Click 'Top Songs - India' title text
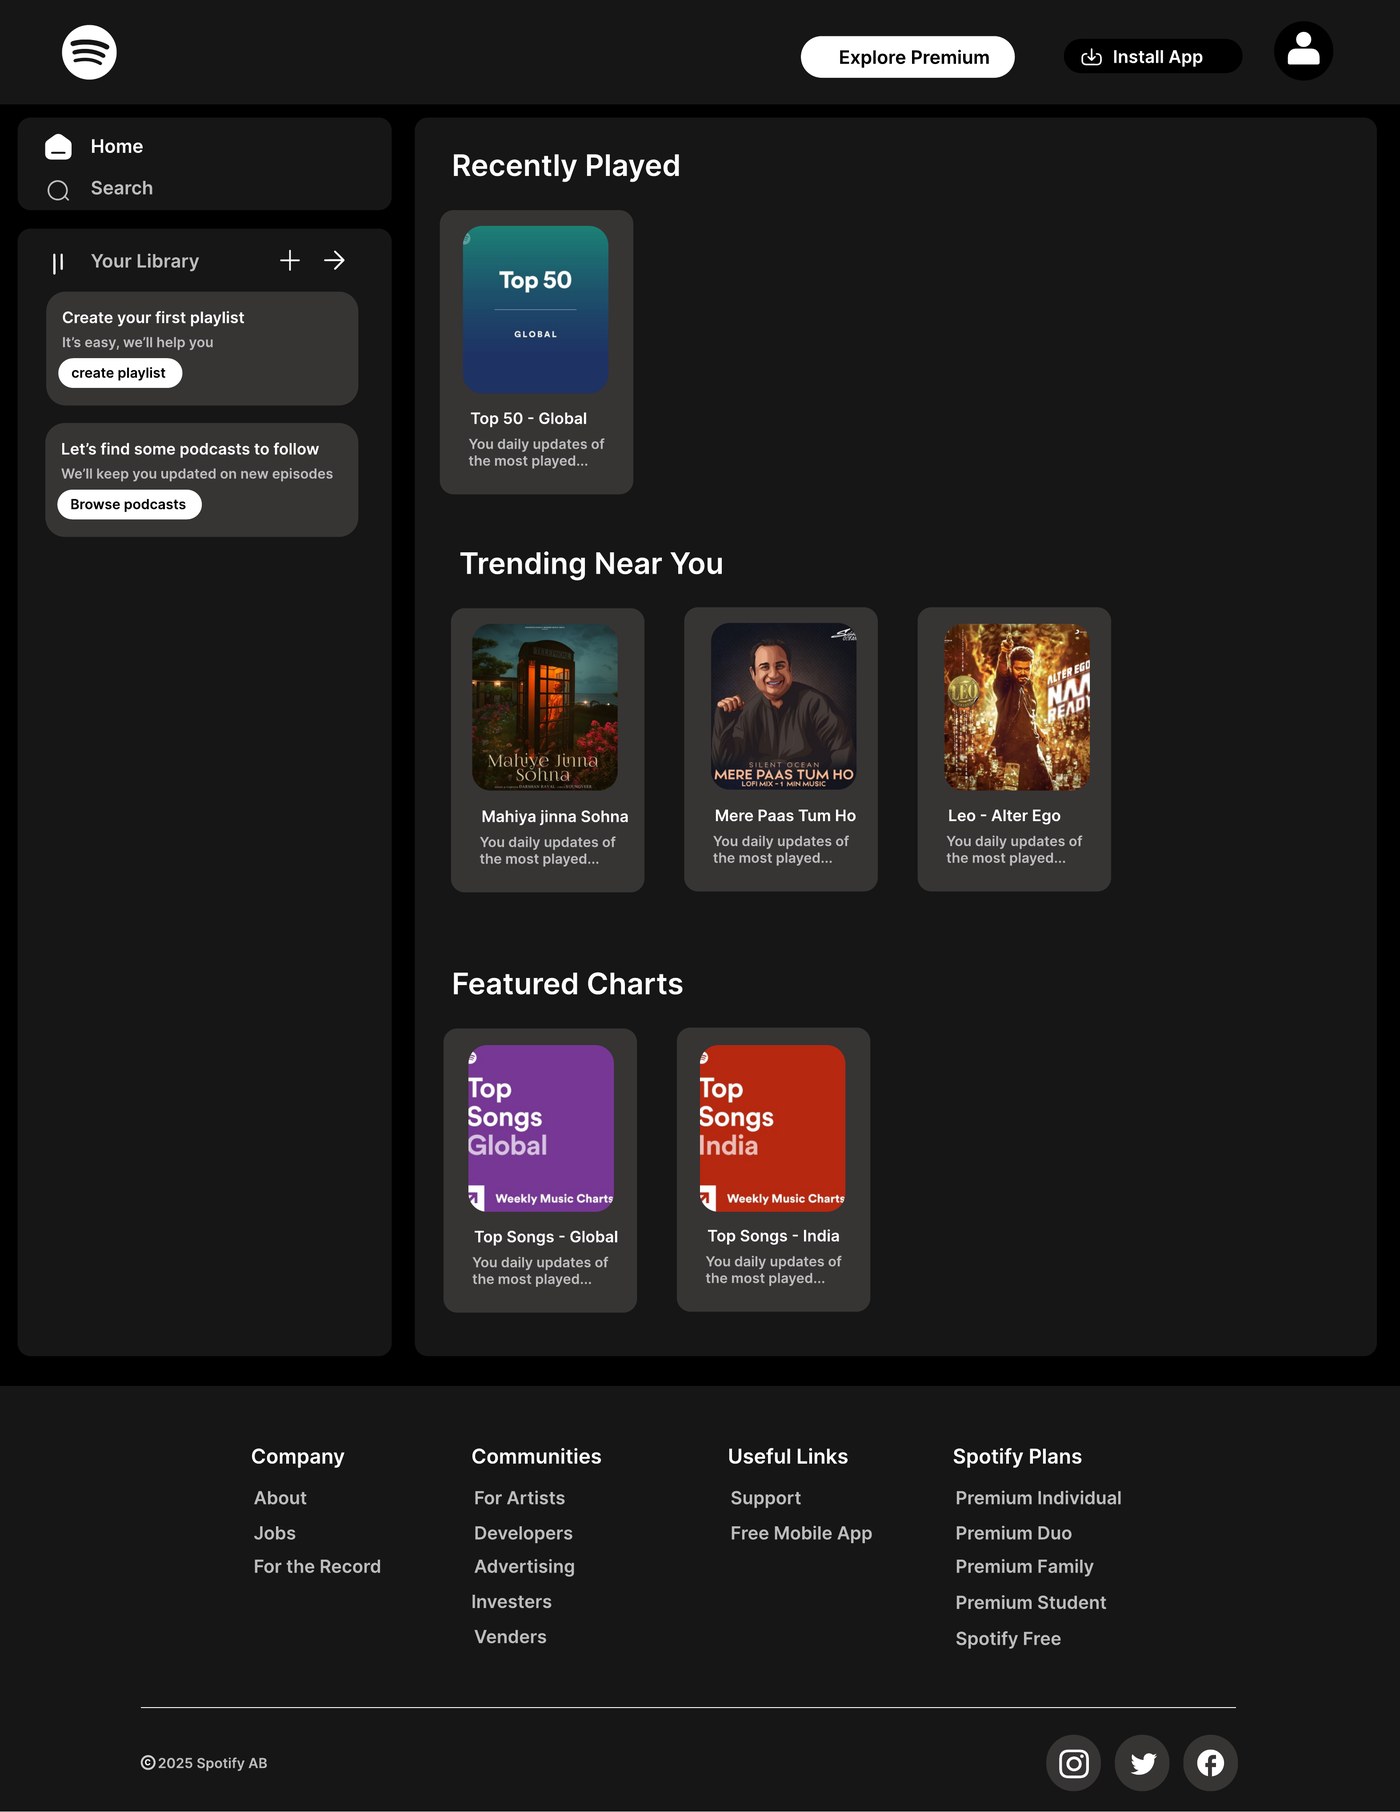Screen dimensions: 1400x1812 click(x=773, y=1235)
